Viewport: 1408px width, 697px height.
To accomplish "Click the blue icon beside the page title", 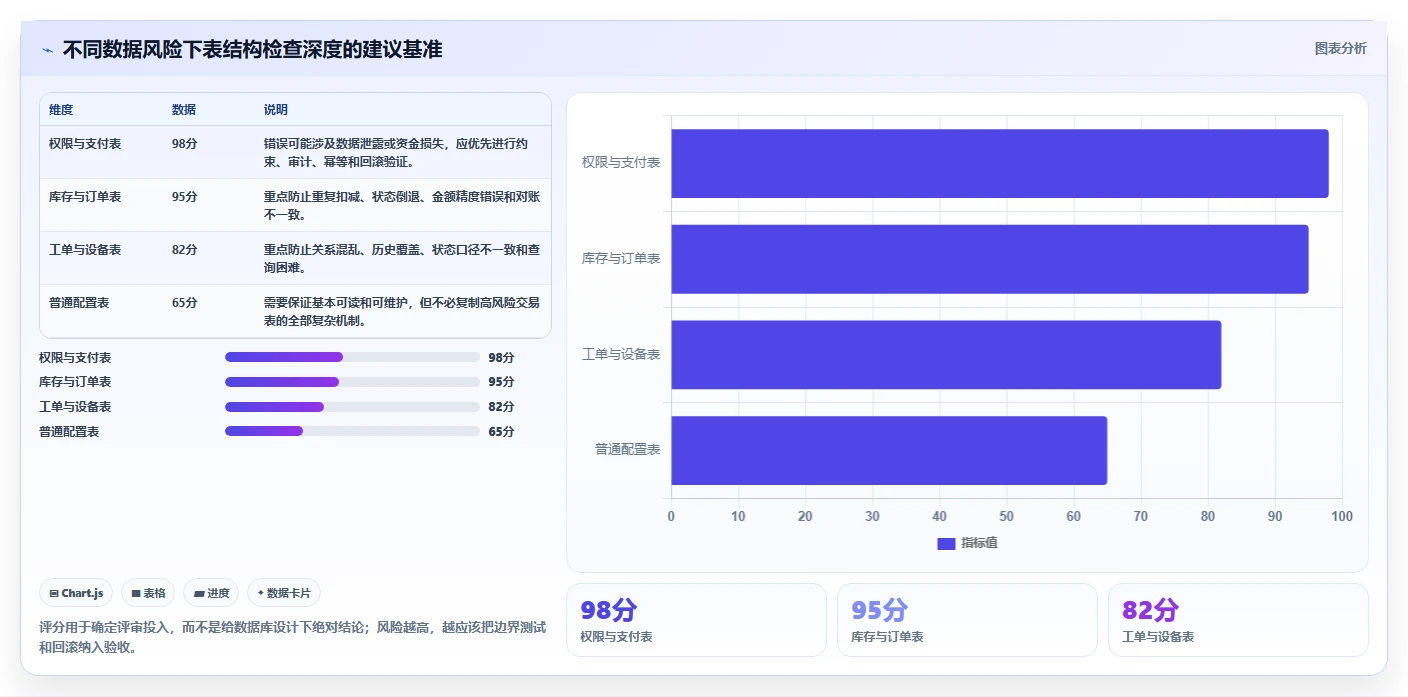I will click(x=47, y=50).
